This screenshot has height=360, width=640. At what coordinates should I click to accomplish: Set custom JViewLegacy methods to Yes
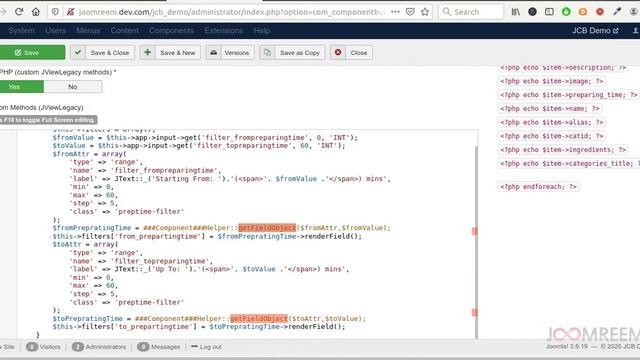tap(21, 87)
